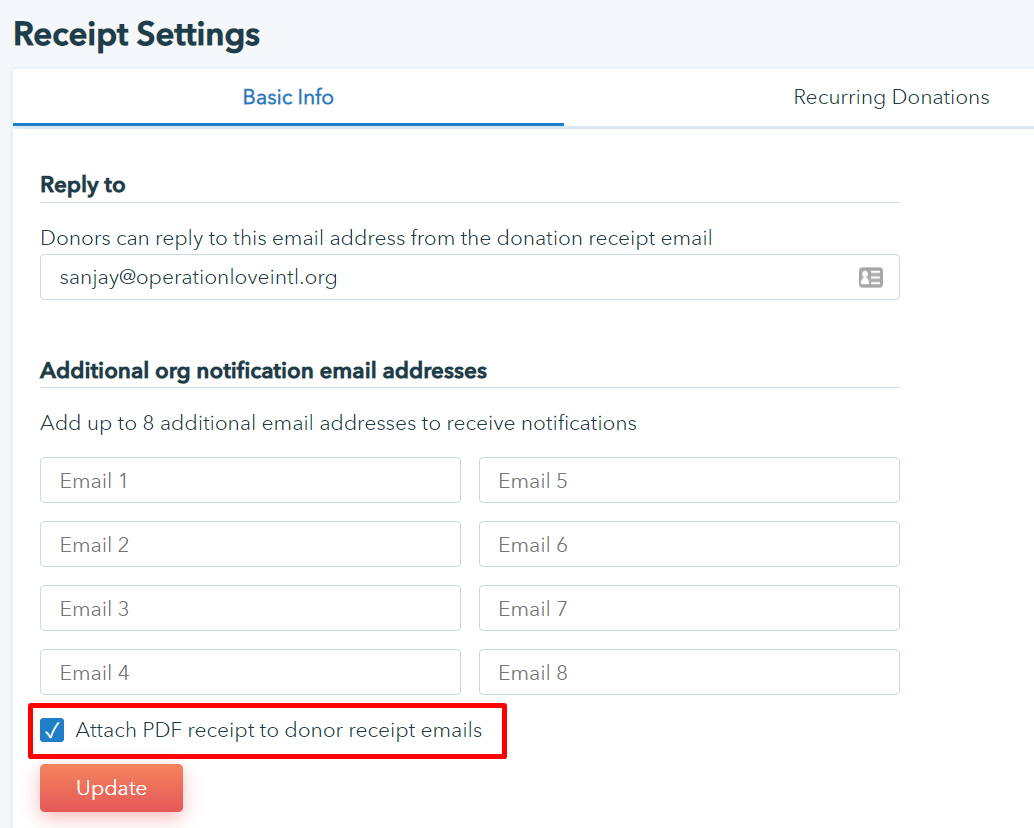Click into the Email 1 field
The height and width of the screenshot is (828, 1034).
pyautogui.click(x=250, y=481)
